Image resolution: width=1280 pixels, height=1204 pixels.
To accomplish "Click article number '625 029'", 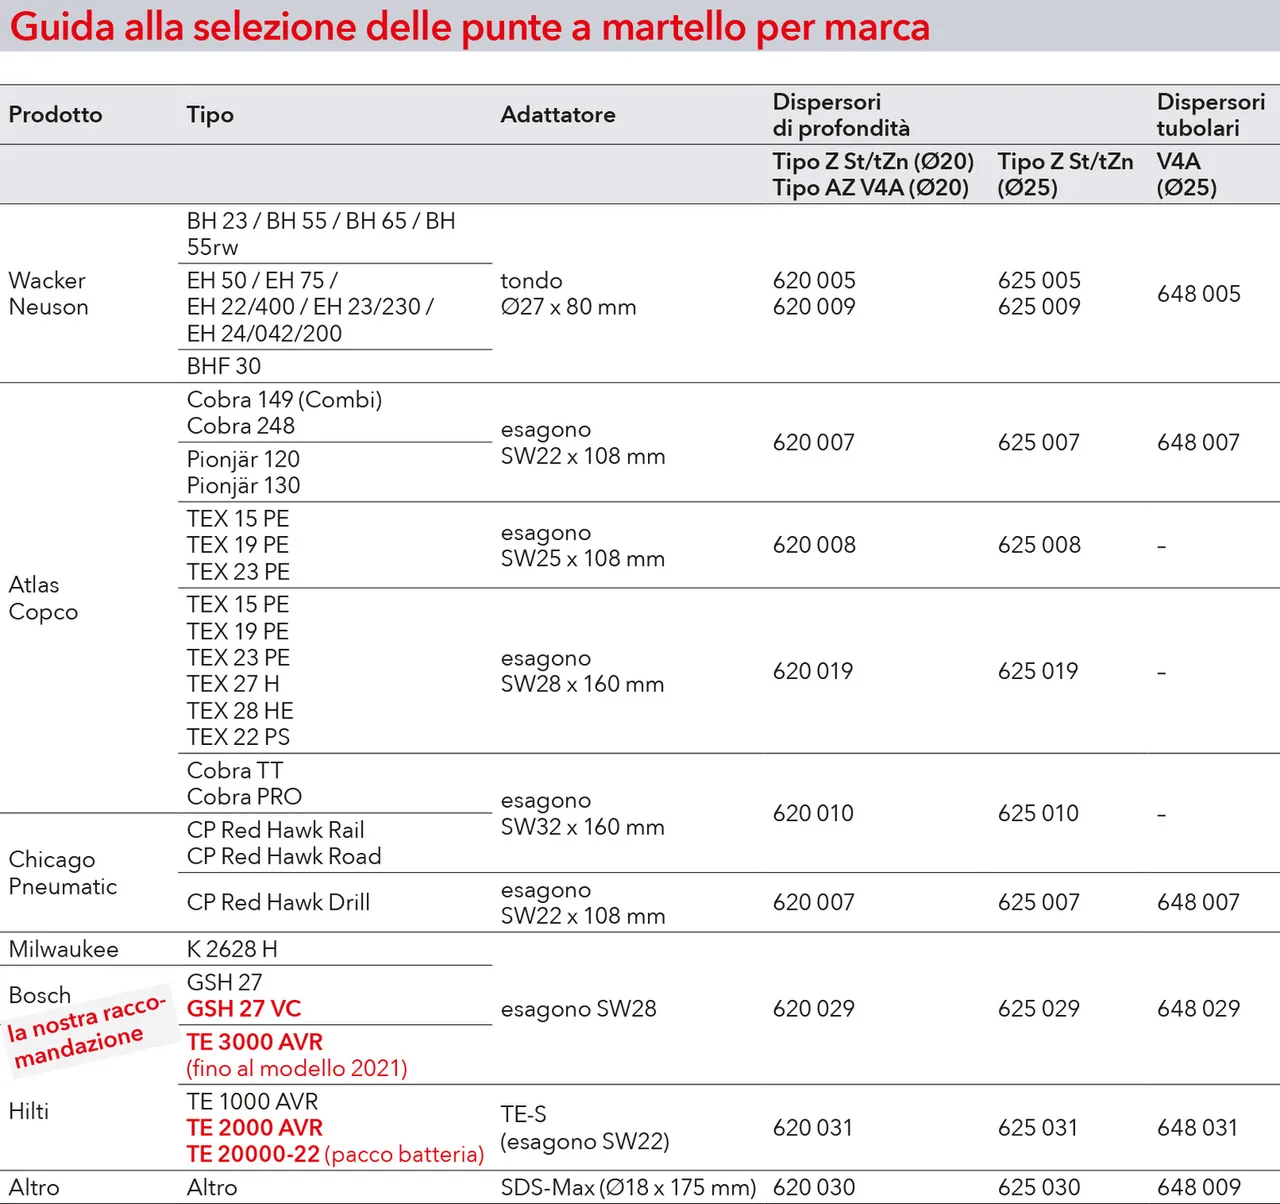I will click(1038, 1009).
